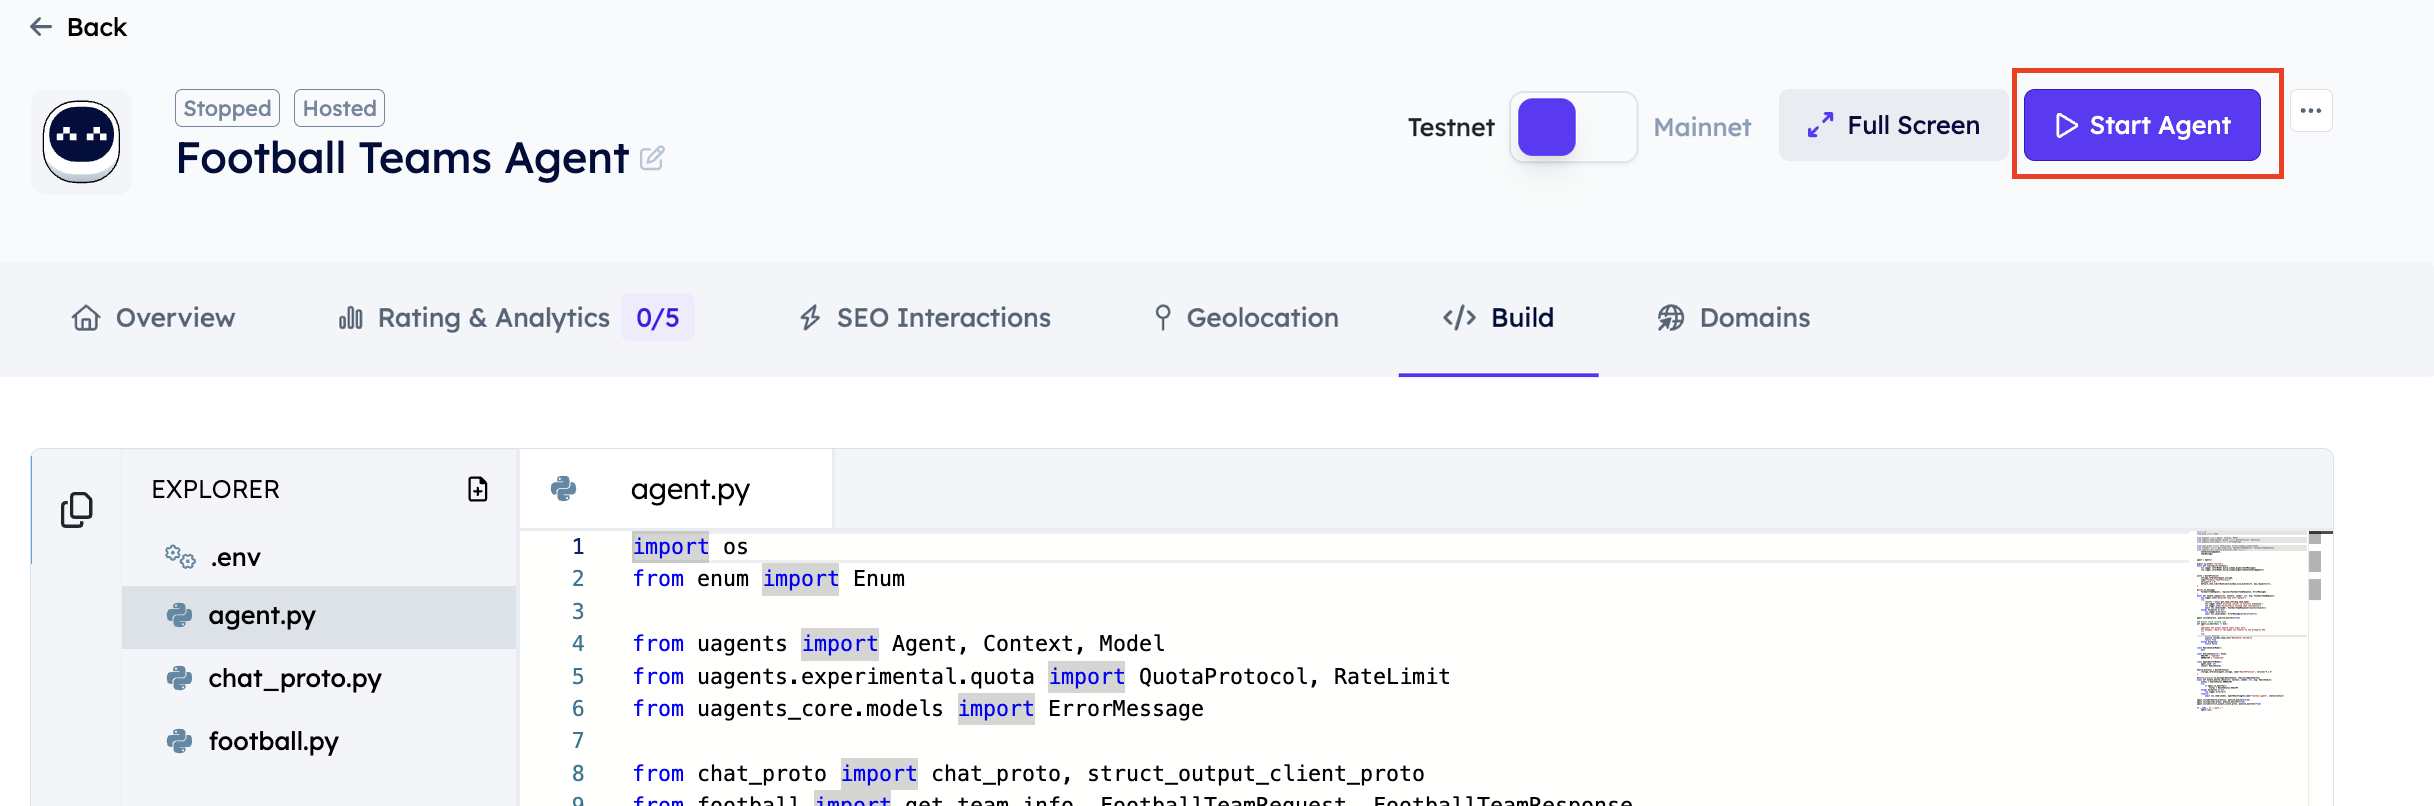Click the bar chart icon on Rating tab

[350, 318]
